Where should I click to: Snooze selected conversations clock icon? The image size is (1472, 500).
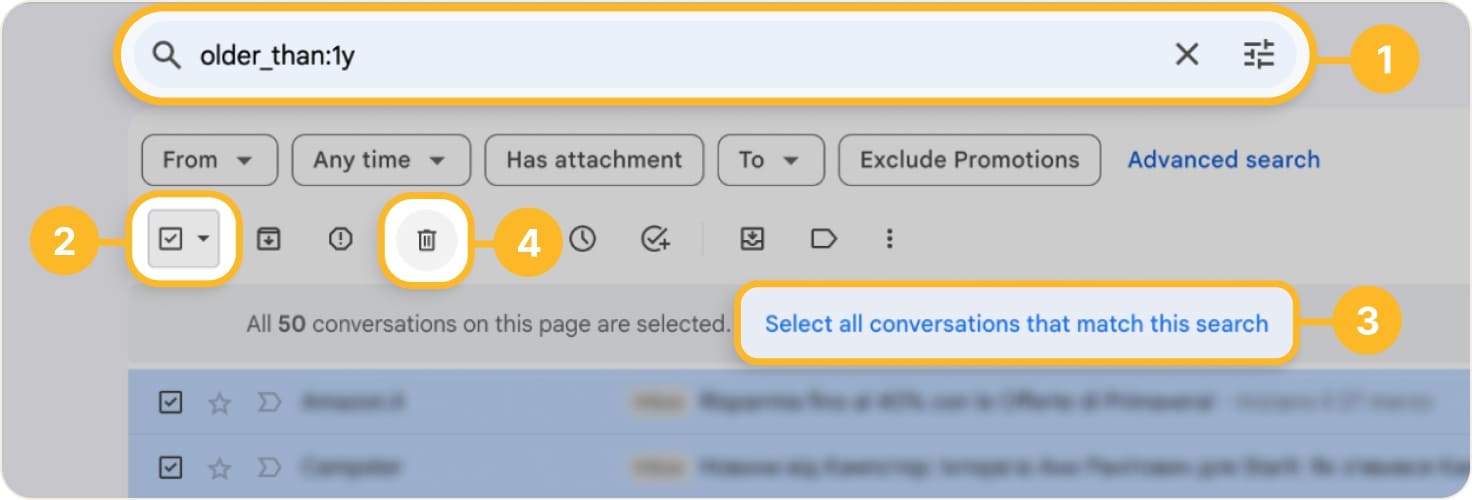pyautogui.click(x=582, y=239)
